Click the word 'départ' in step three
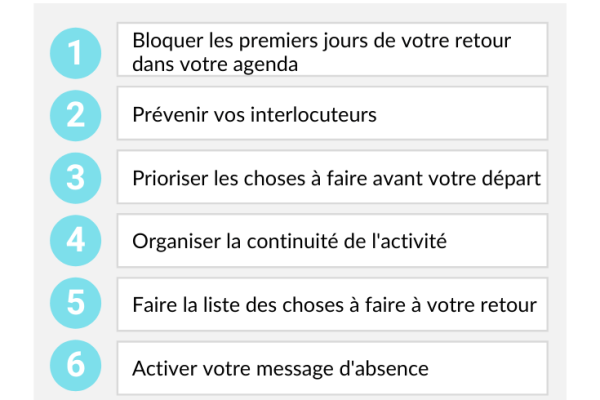This screenshot has height=400, width=600. [x=513, y=178]
